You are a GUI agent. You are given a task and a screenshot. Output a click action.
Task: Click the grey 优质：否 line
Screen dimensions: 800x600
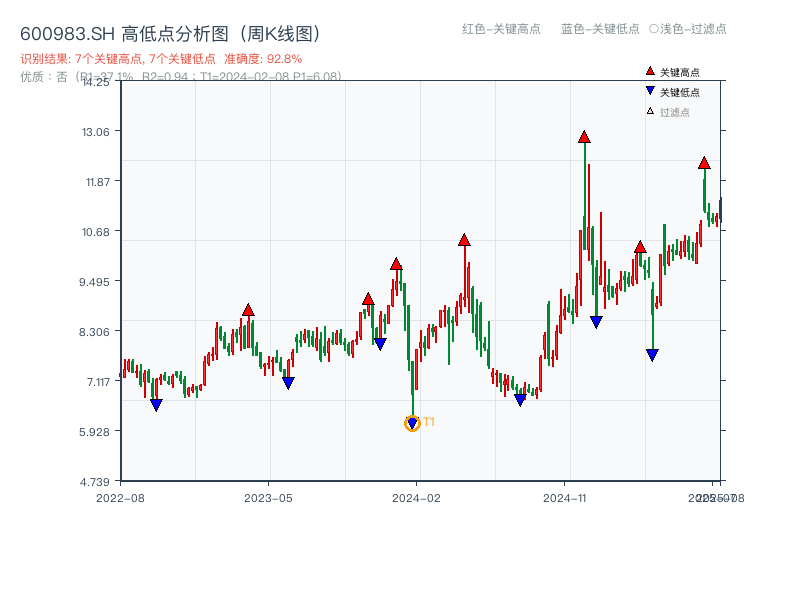[181, 77]
